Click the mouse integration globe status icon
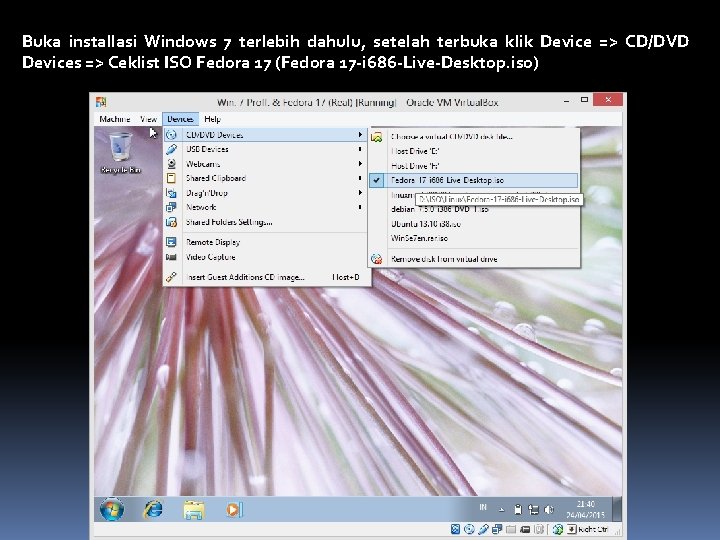 coord(558,529)
